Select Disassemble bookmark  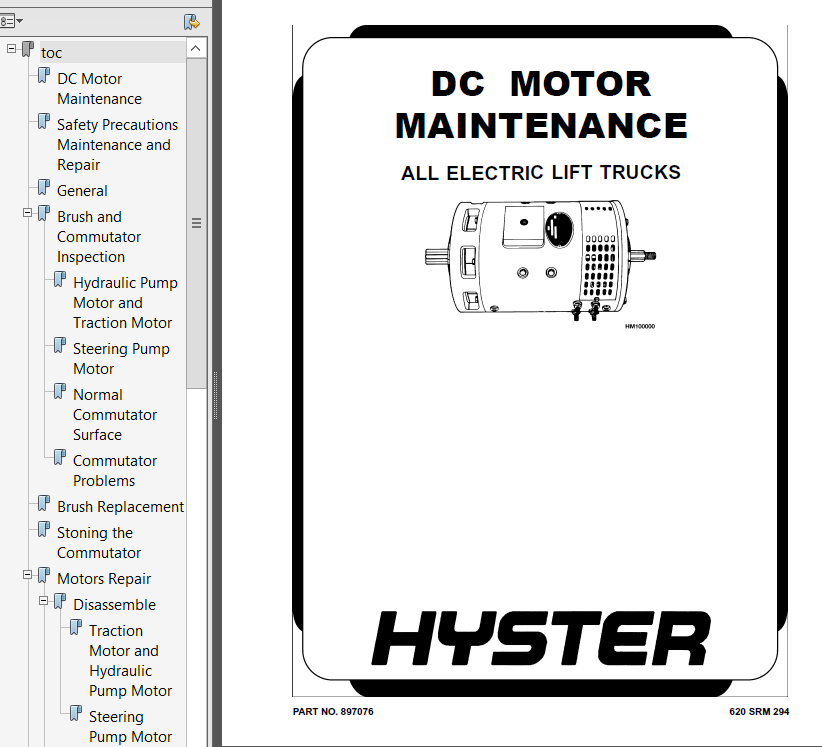(114, 605)
